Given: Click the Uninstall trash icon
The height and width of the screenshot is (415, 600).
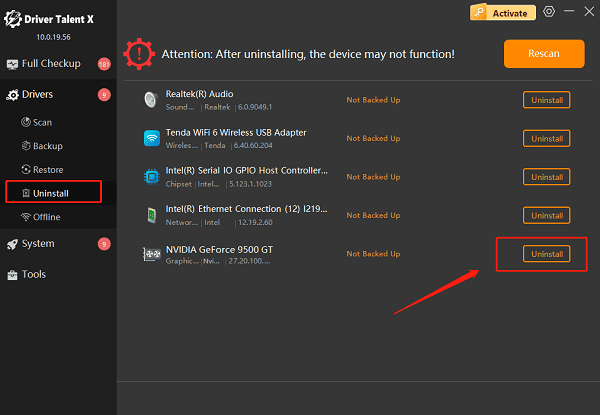Looking at the screenshot, I should tap(26, 193).
